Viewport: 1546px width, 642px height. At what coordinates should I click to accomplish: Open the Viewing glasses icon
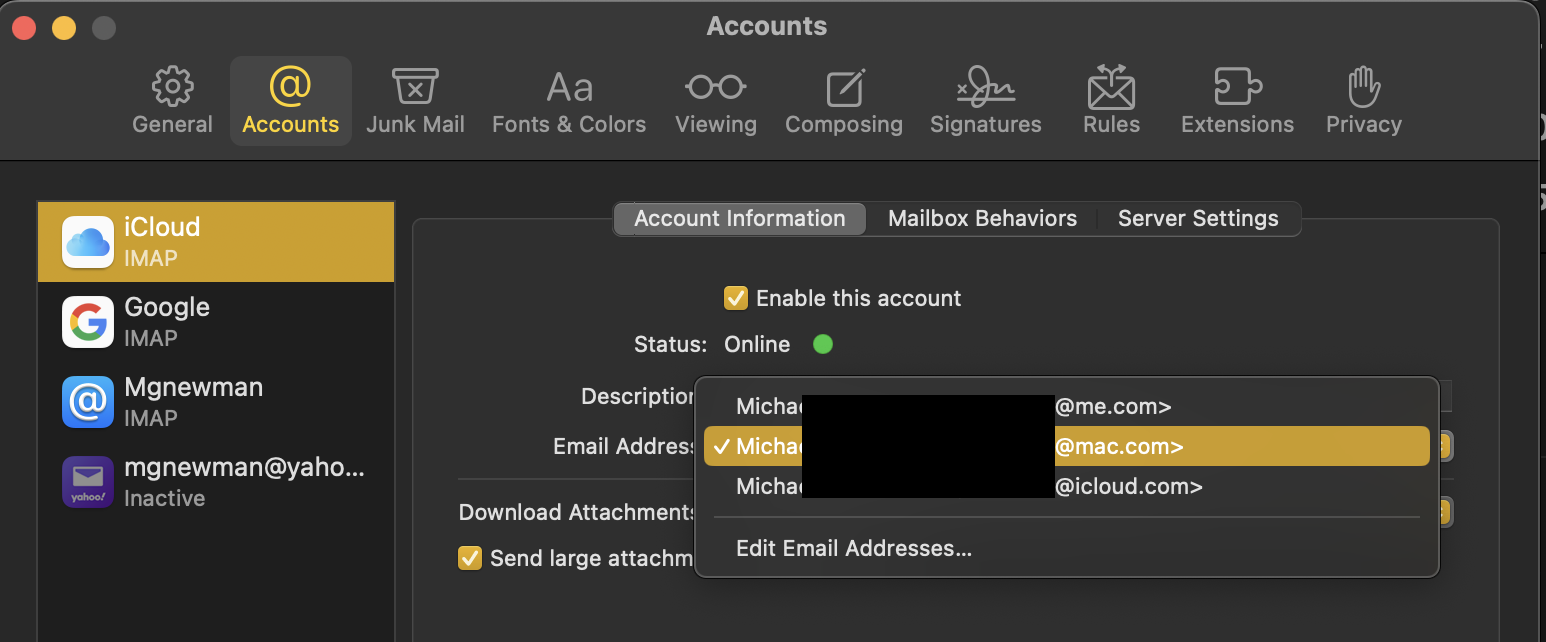pyautogui.click(x=715, y=88)
